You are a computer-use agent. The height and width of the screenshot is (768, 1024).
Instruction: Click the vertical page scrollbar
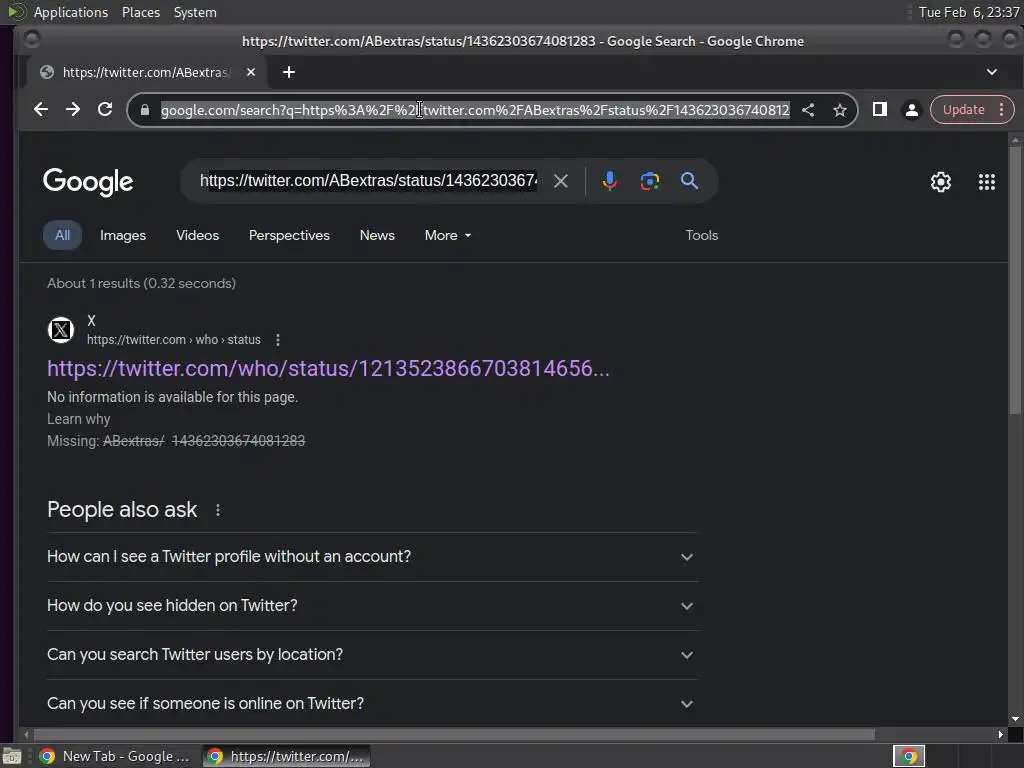[x=1014, y=281]
